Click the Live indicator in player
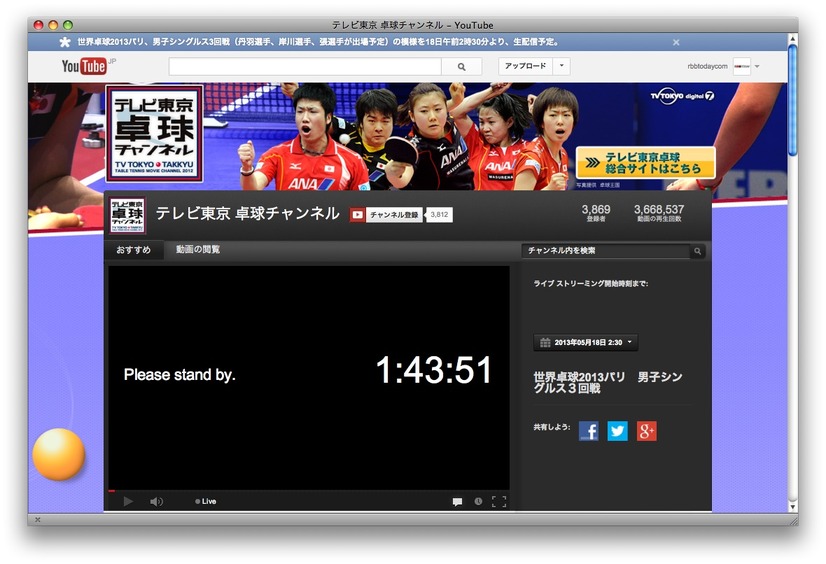The width and height of the screenshot is (826, 564). point(205,501)
